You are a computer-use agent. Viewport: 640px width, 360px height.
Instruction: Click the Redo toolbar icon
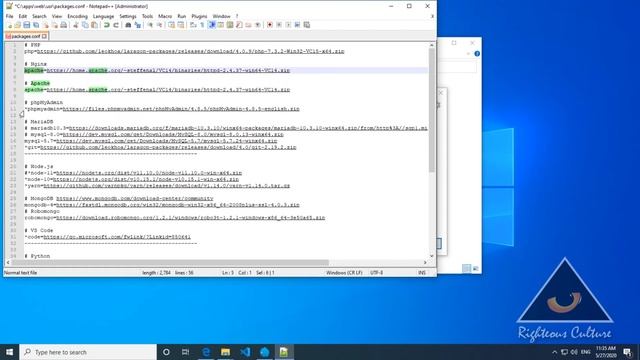click(x=116, y=25)
